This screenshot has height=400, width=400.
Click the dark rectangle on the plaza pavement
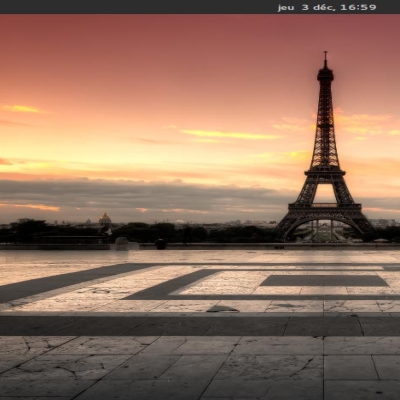point(324,281)
